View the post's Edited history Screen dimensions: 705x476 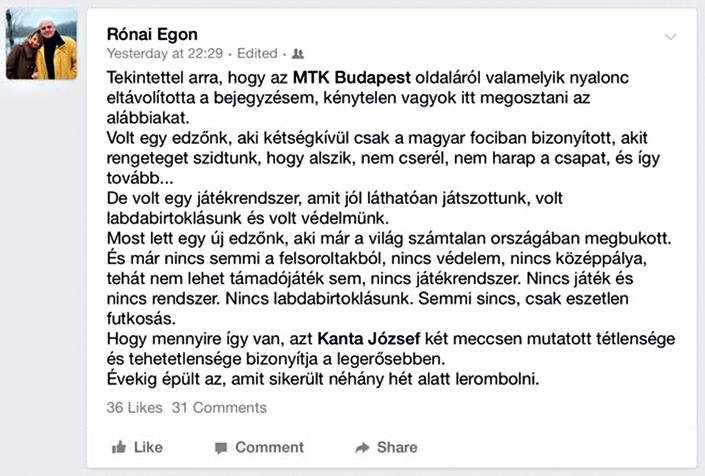(257, 53)
